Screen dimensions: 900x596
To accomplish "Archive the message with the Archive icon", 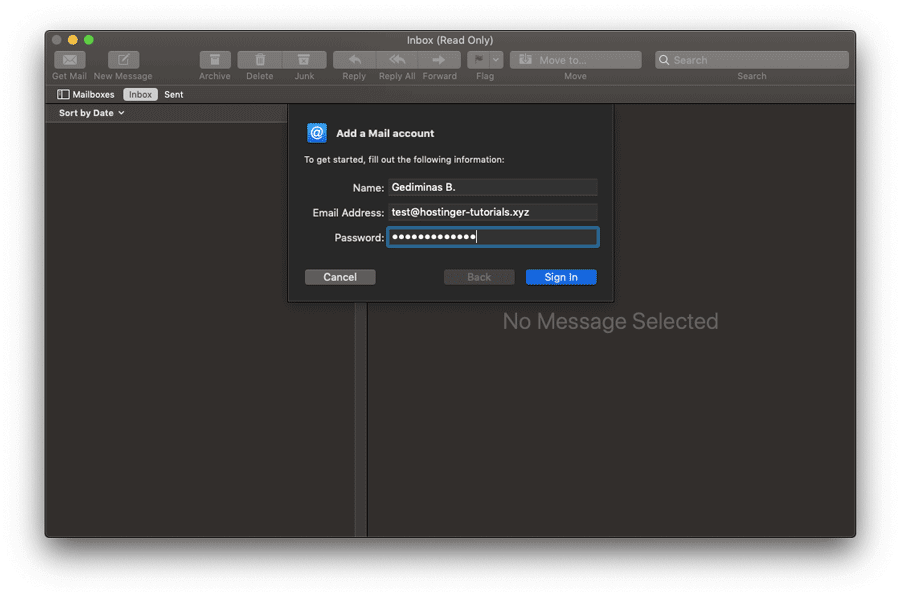I will click(x=215, y=60).
